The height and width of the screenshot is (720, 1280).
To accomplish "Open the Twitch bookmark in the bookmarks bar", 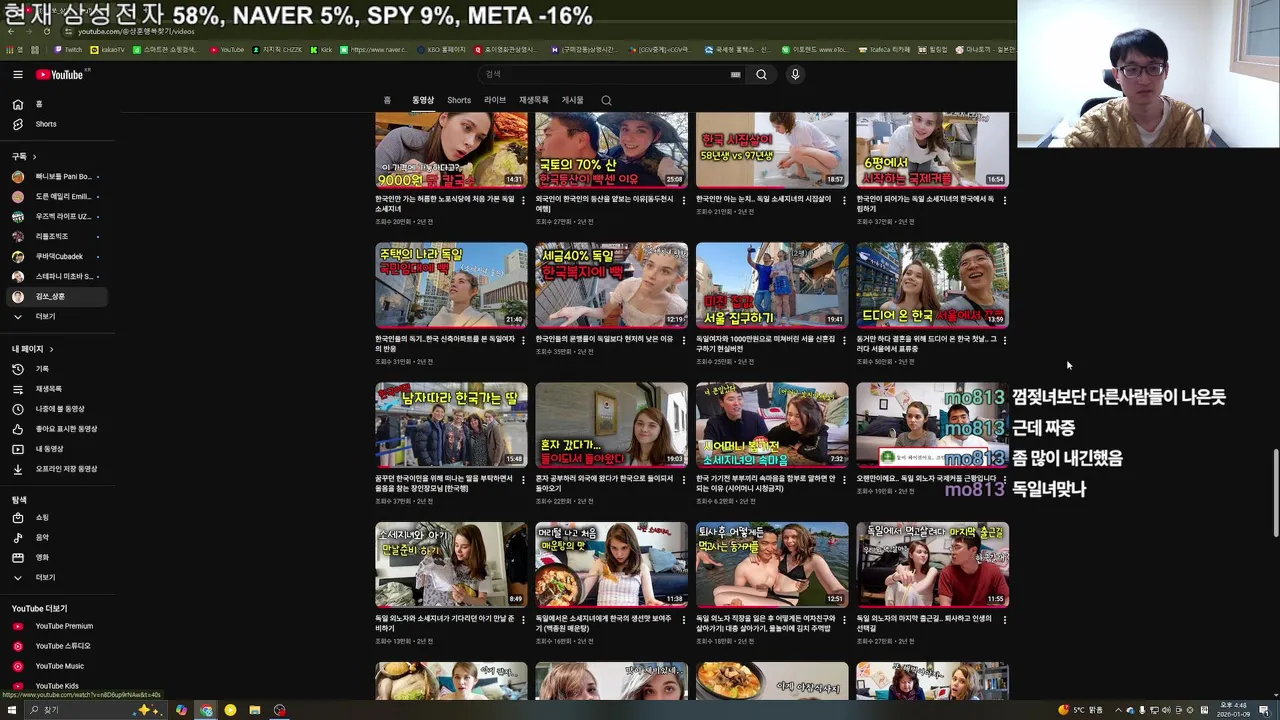I will [x=68, y=49].
